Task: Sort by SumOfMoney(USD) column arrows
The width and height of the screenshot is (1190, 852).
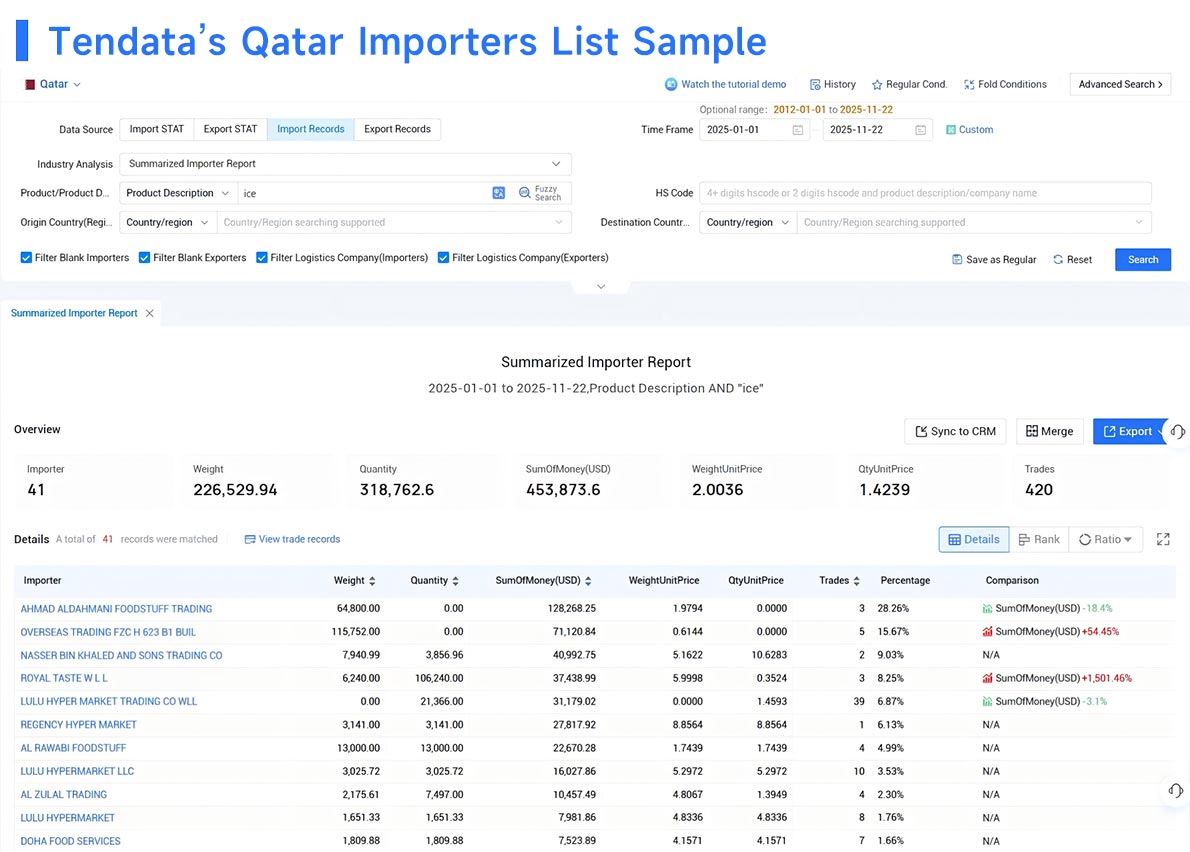Action: [588, 580]
